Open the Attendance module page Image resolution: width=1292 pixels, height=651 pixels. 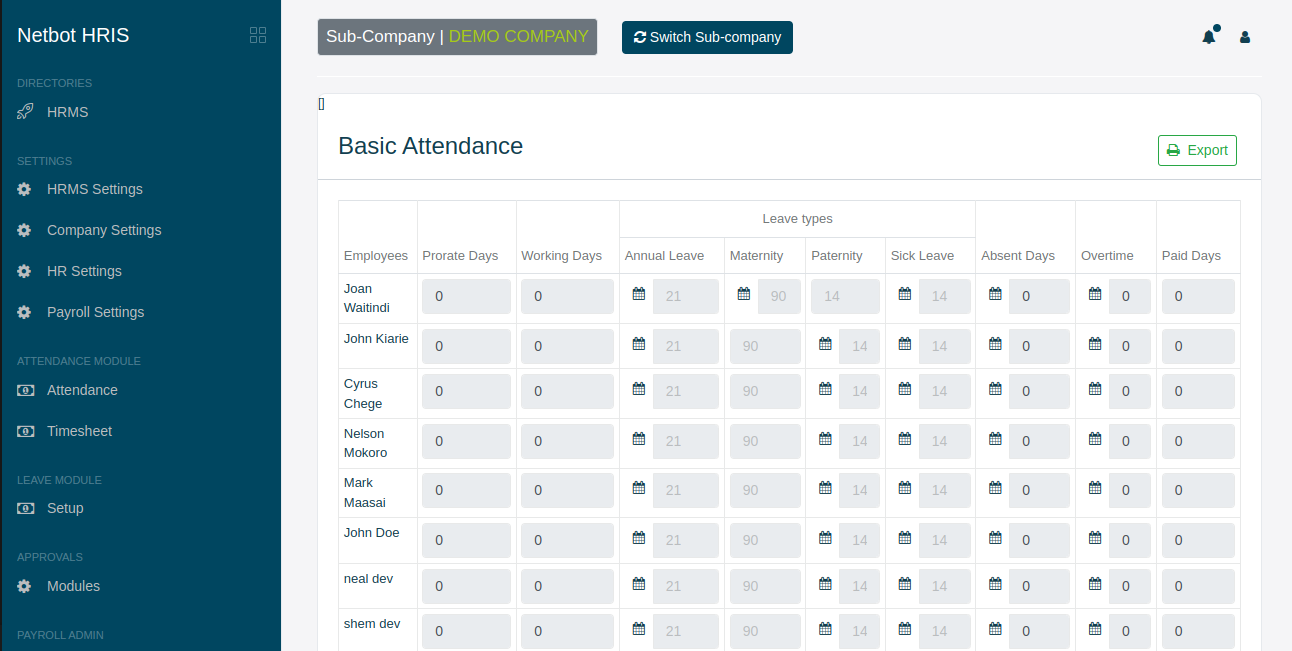pos(82,390)
